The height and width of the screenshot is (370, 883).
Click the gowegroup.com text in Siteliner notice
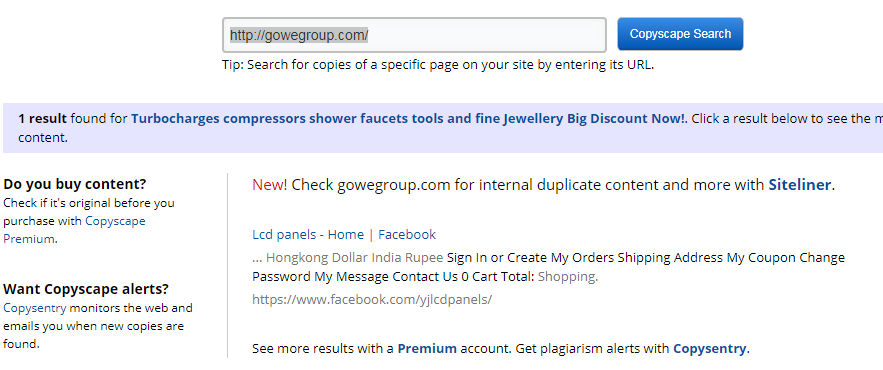(394, 185)
